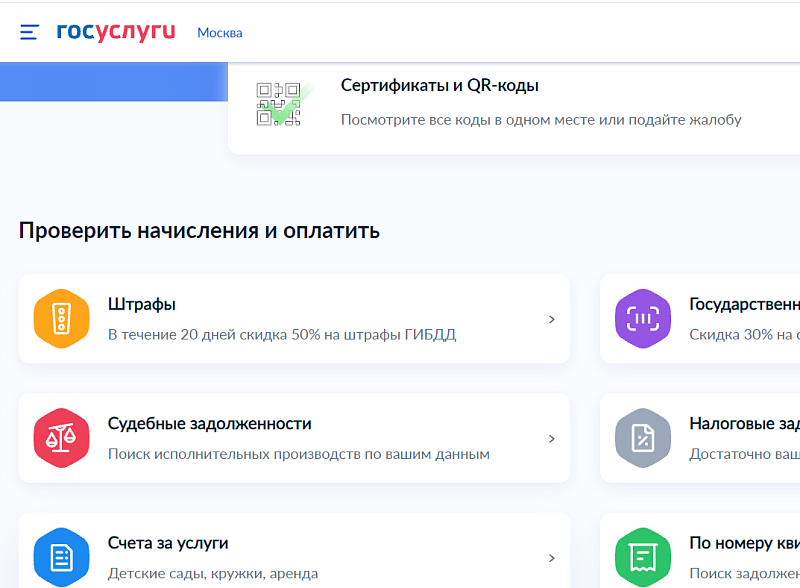Click the red scales Судебные задолженности icon

(x=62, y=438)
